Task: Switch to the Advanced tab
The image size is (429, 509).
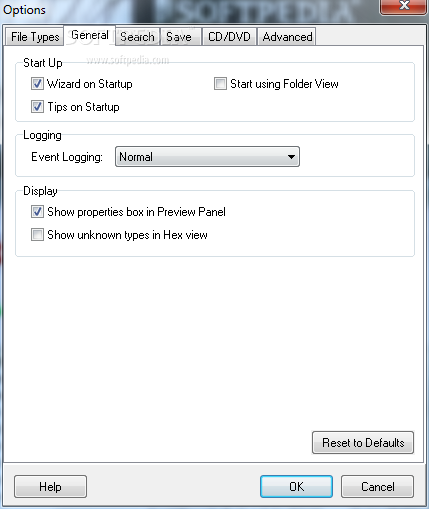Action: 287,36
